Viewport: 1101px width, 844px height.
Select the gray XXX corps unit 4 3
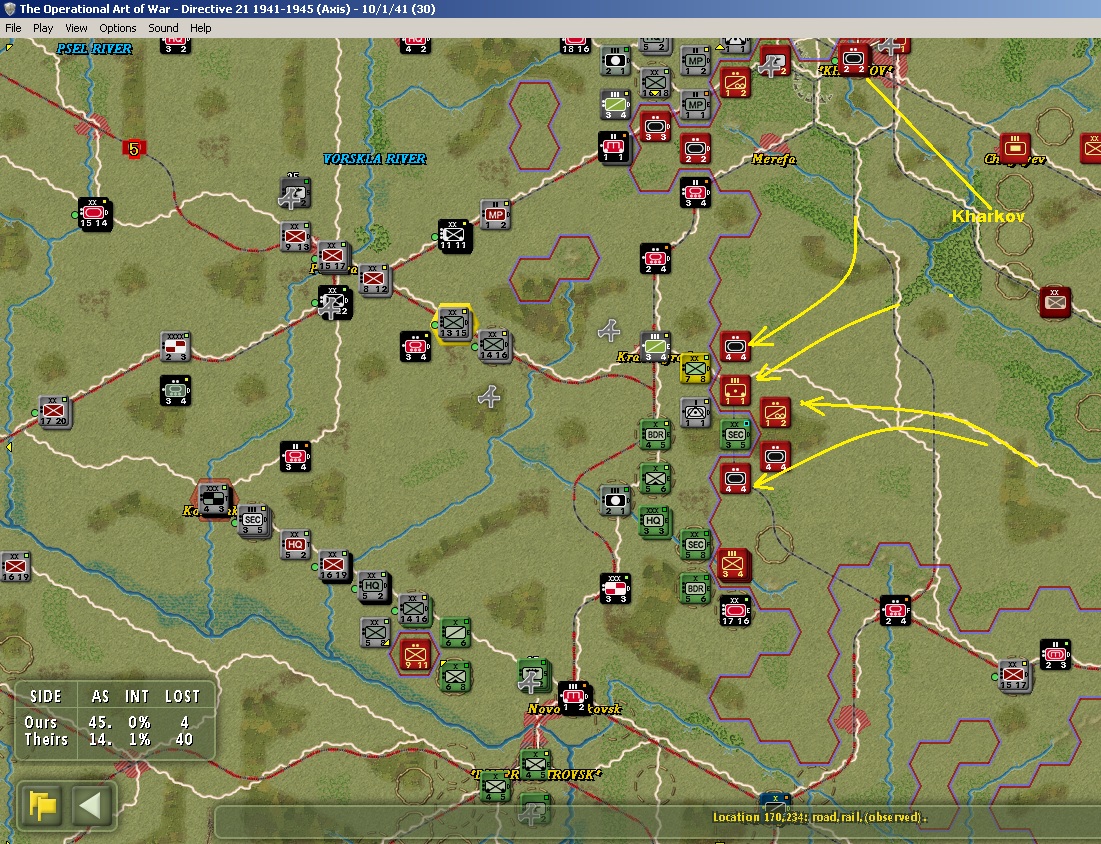click(x=213, y=499)
